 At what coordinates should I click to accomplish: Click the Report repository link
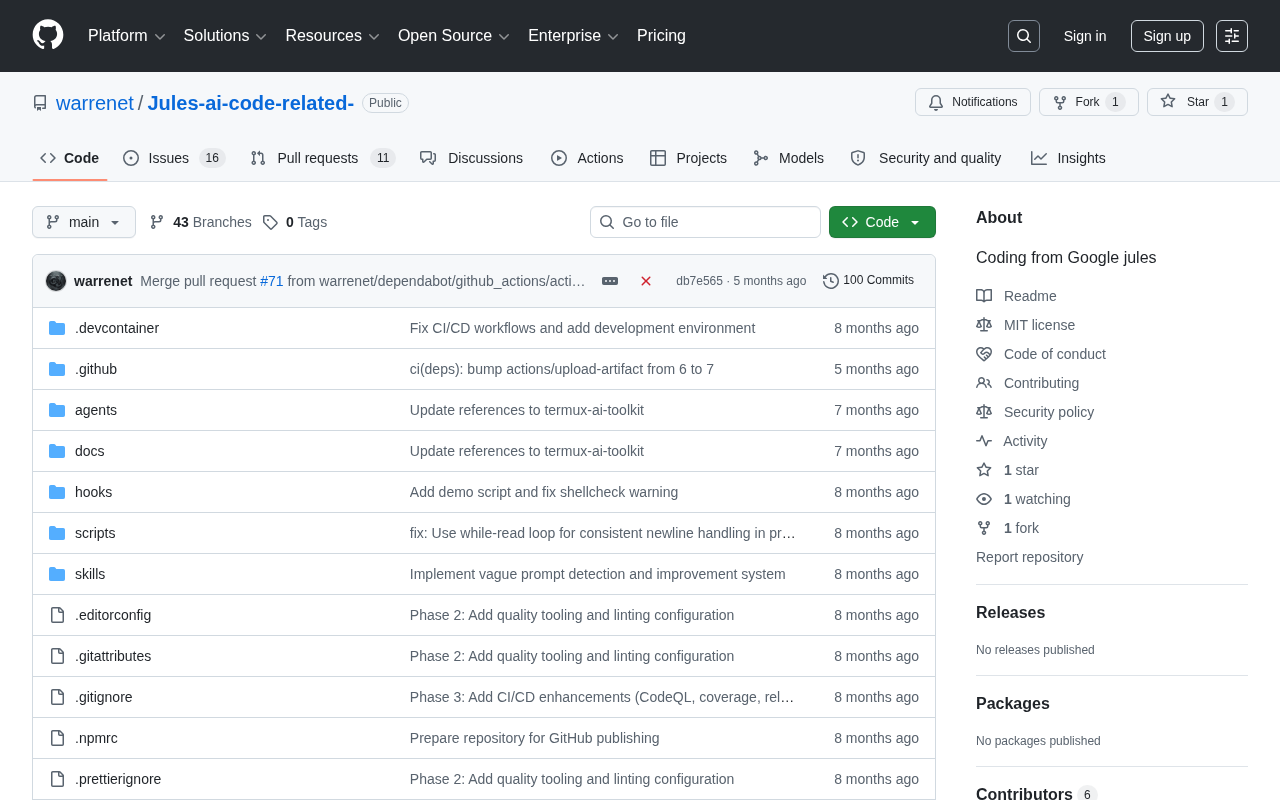click(x=1029, y=557)
